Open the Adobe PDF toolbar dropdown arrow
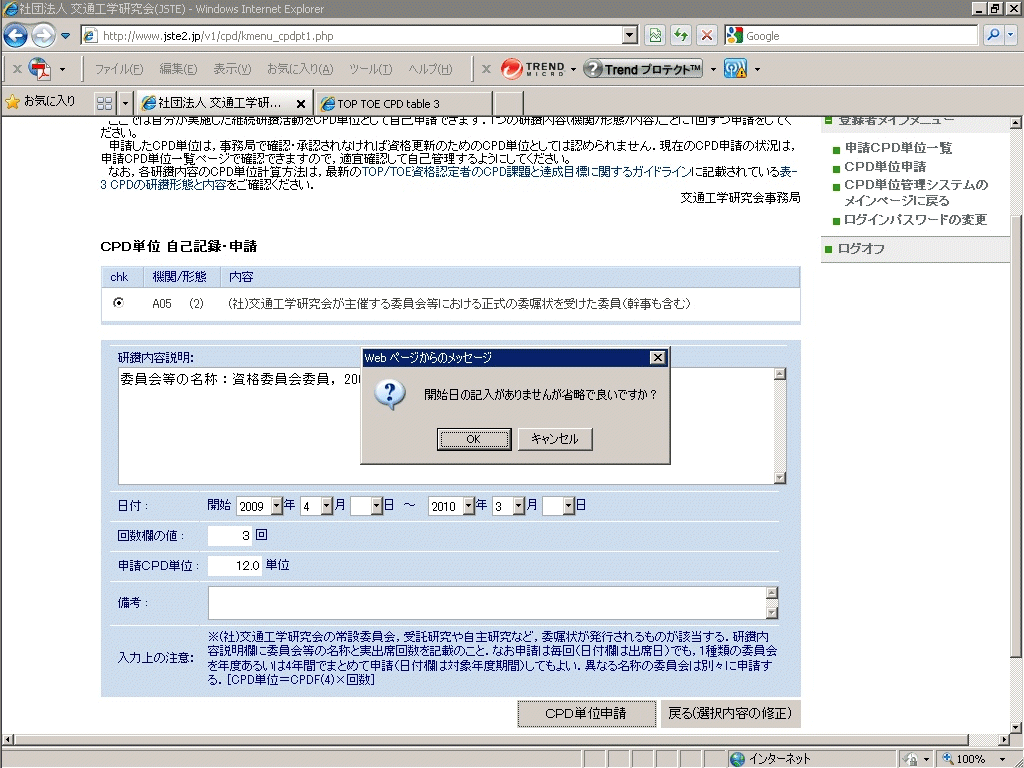The width and height of the screenshot is (1024, 768). pyautogui.click(x=62, y=69)
